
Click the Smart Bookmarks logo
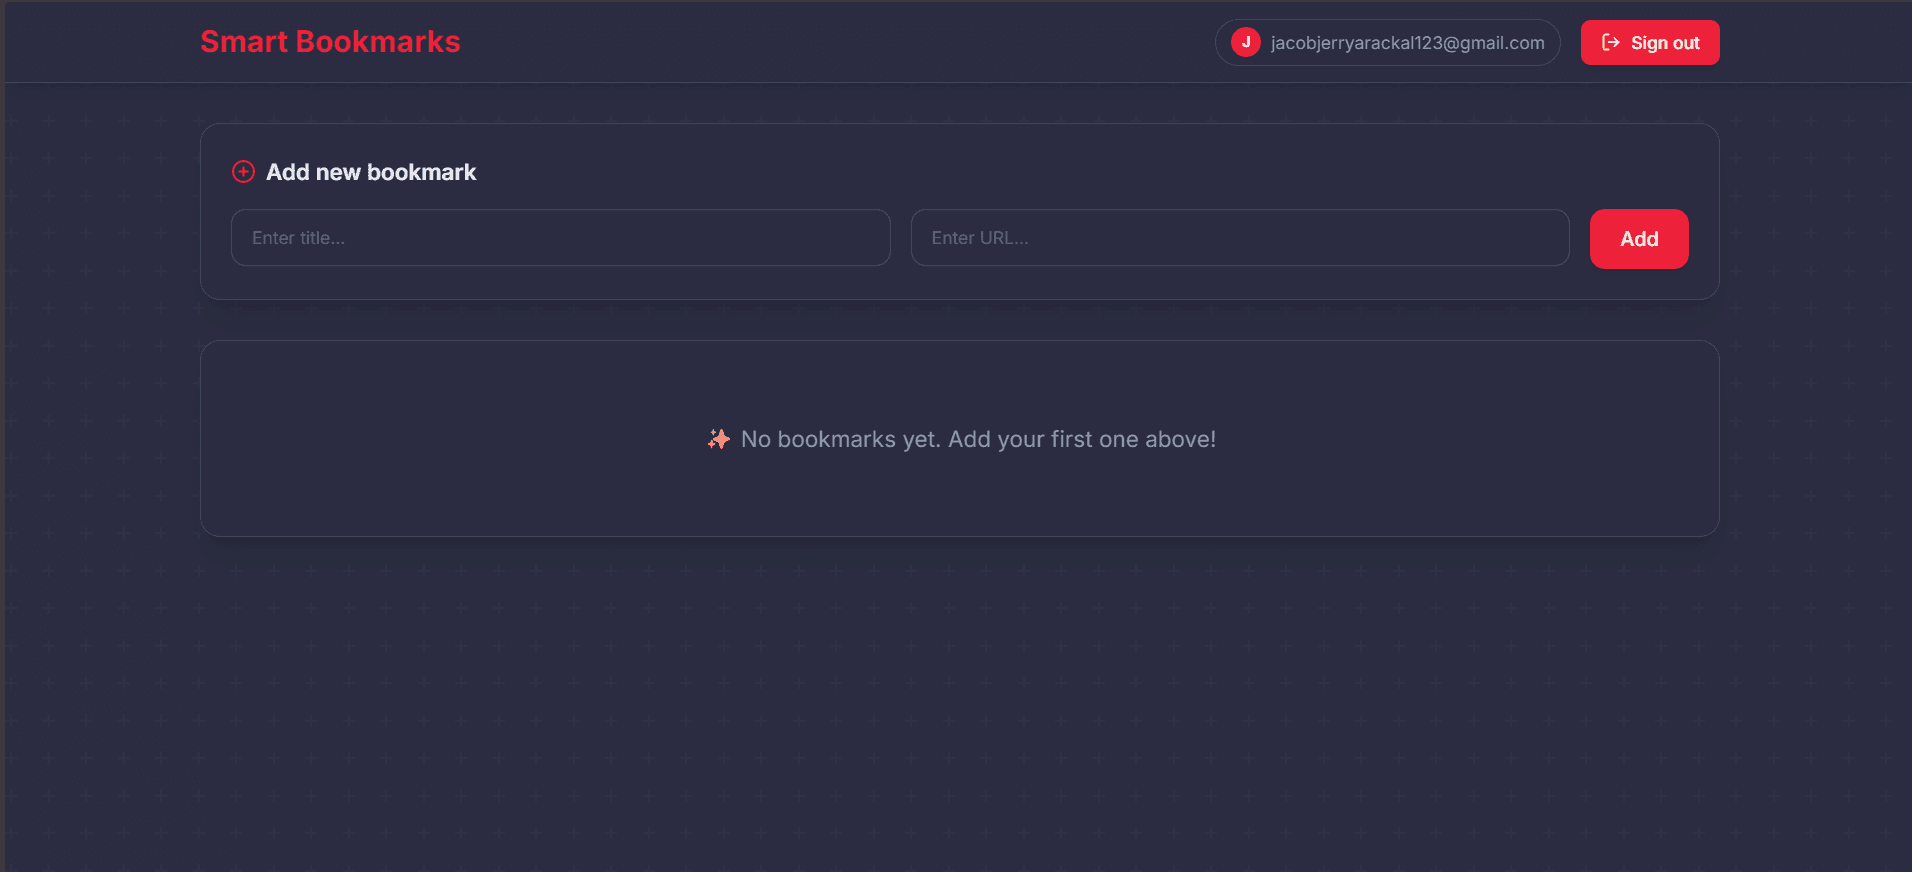click(x=330, y=42)
